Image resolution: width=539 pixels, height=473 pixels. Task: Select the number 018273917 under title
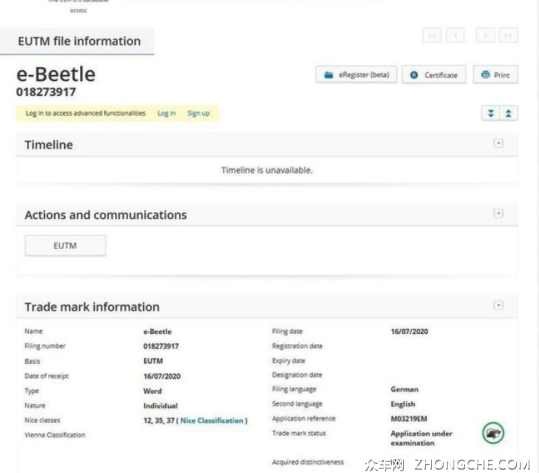point(46,92)
